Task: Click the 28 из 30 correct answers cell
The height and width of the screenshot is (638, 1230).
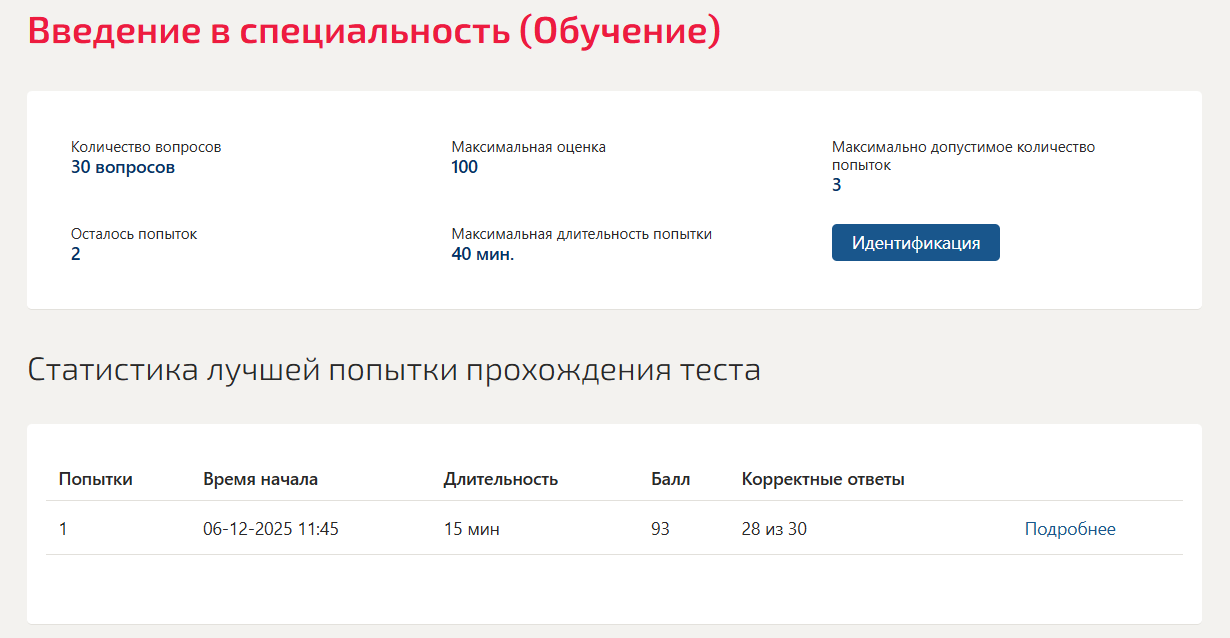Action: (774, 529)
